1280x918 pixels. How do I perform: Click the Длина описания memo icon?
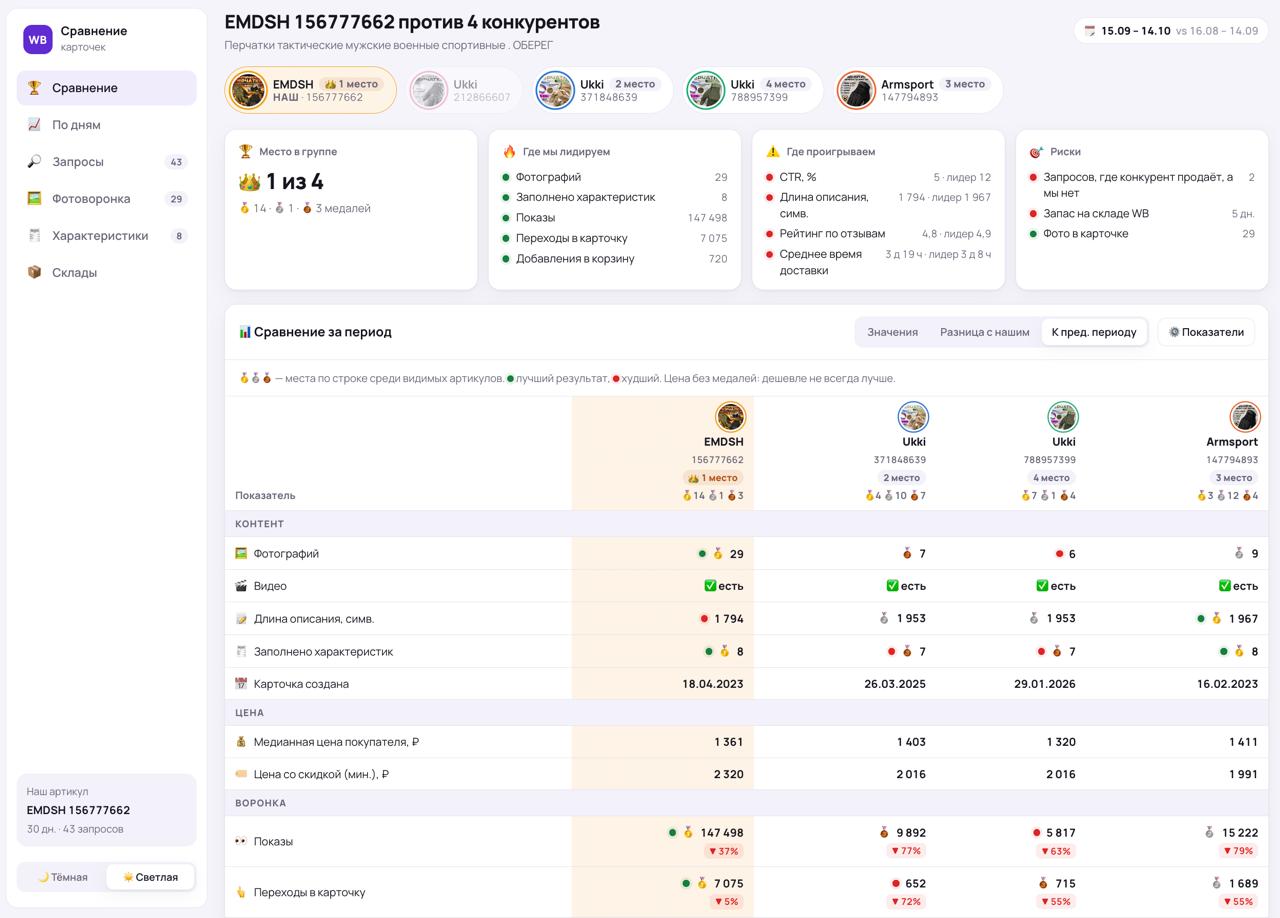click(x=241, y=619)
